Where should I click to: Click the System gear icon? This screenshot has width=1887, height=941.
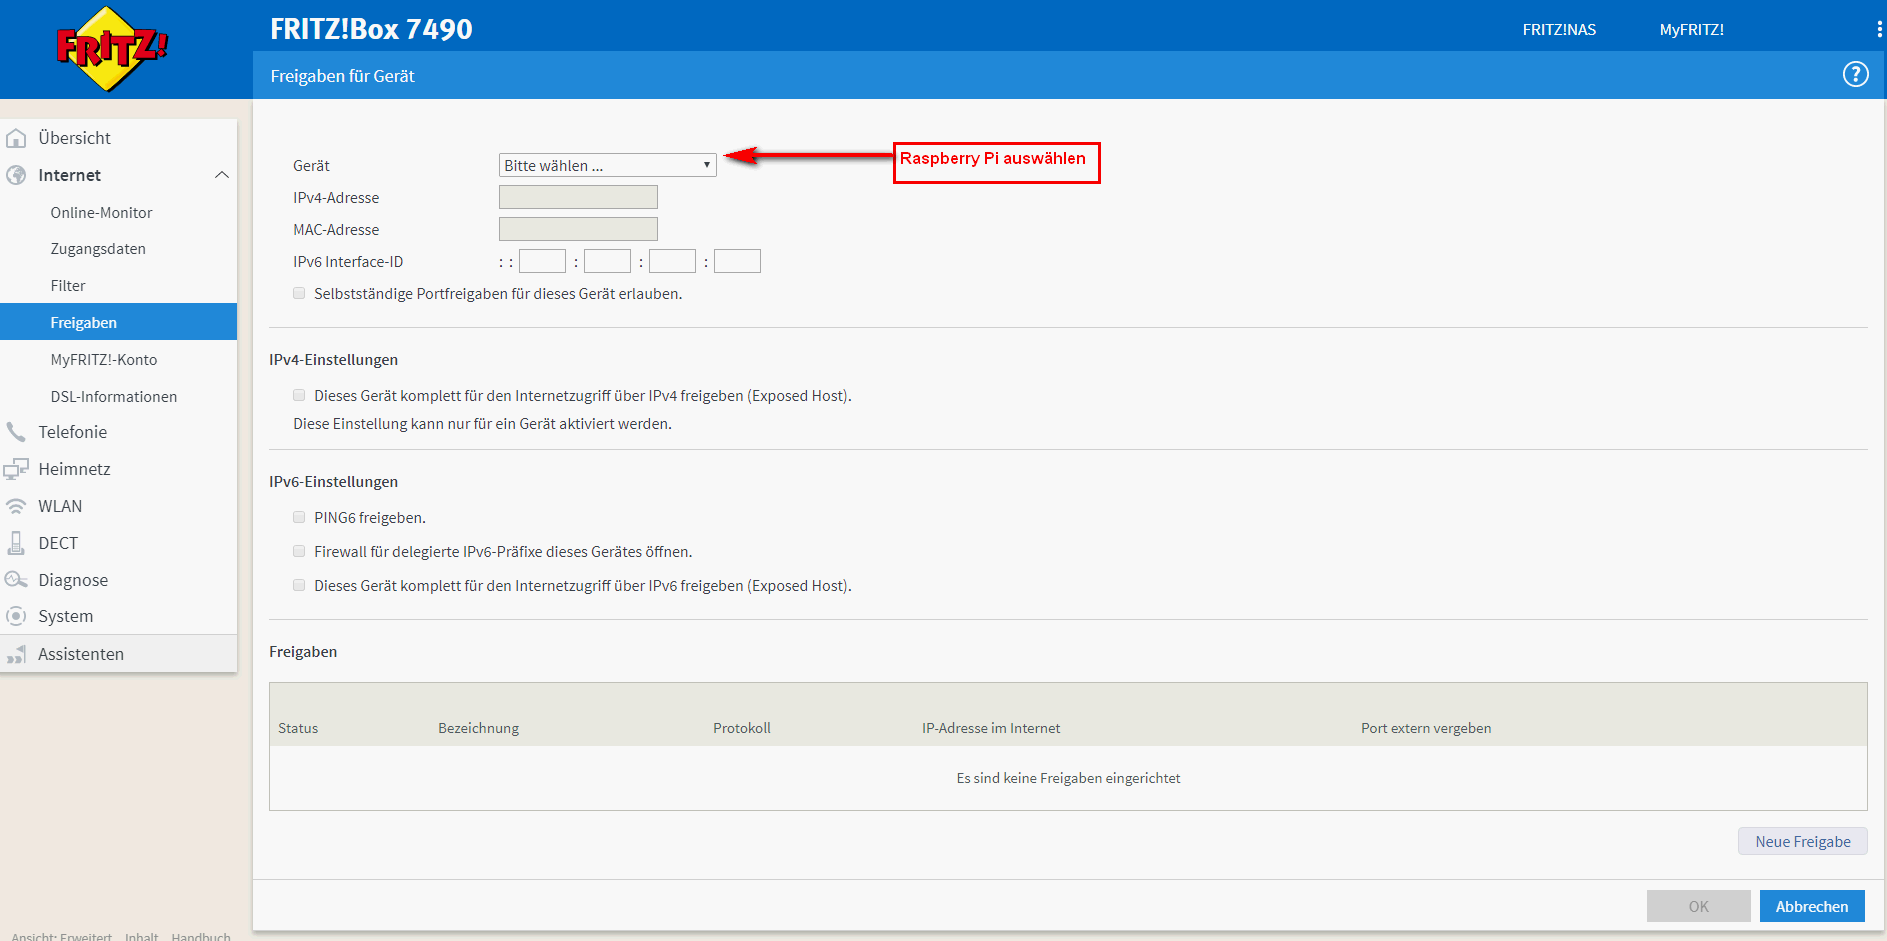coord(17,616)
